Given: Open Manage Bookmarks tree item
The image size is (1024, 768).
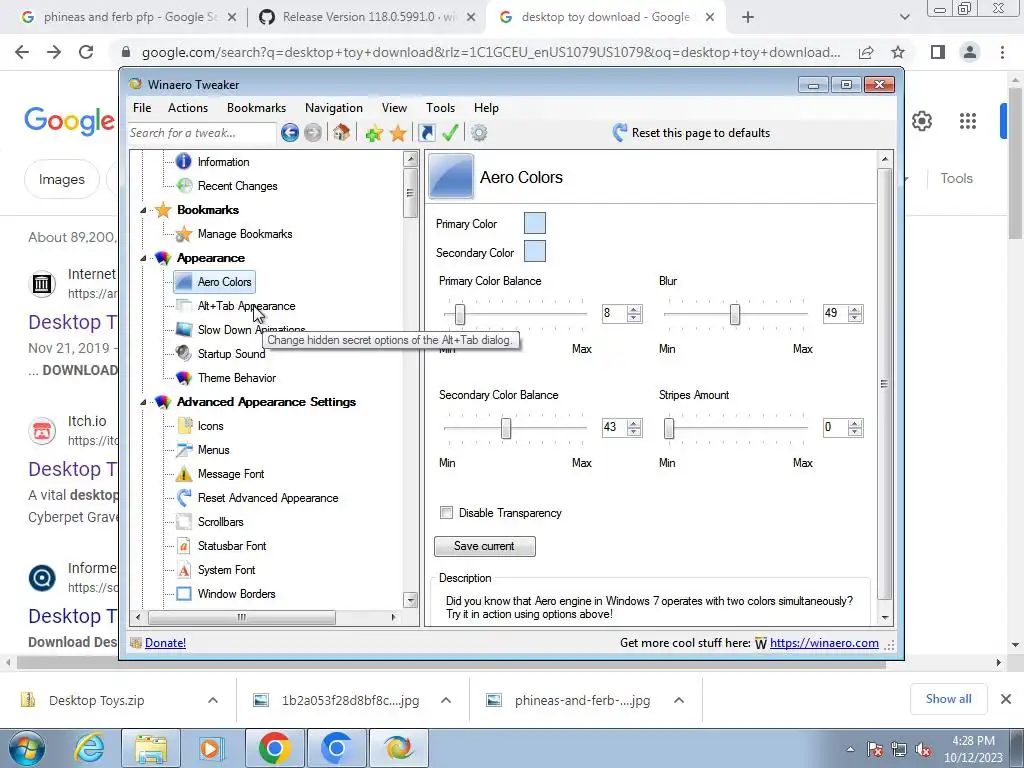Looking at the screenshot, I should 245,234.
